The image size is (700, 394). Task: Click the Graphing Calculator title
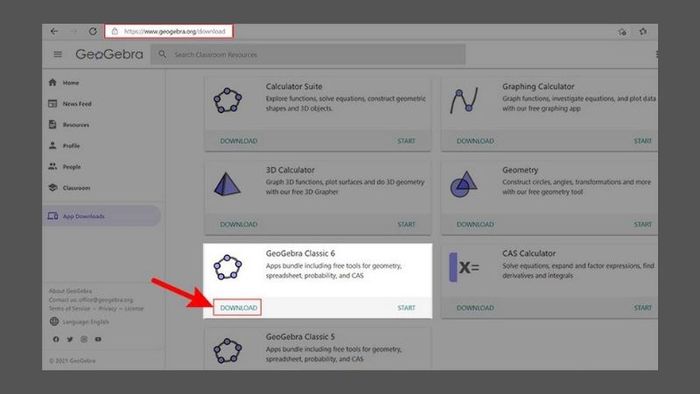(x=538, y=87)
